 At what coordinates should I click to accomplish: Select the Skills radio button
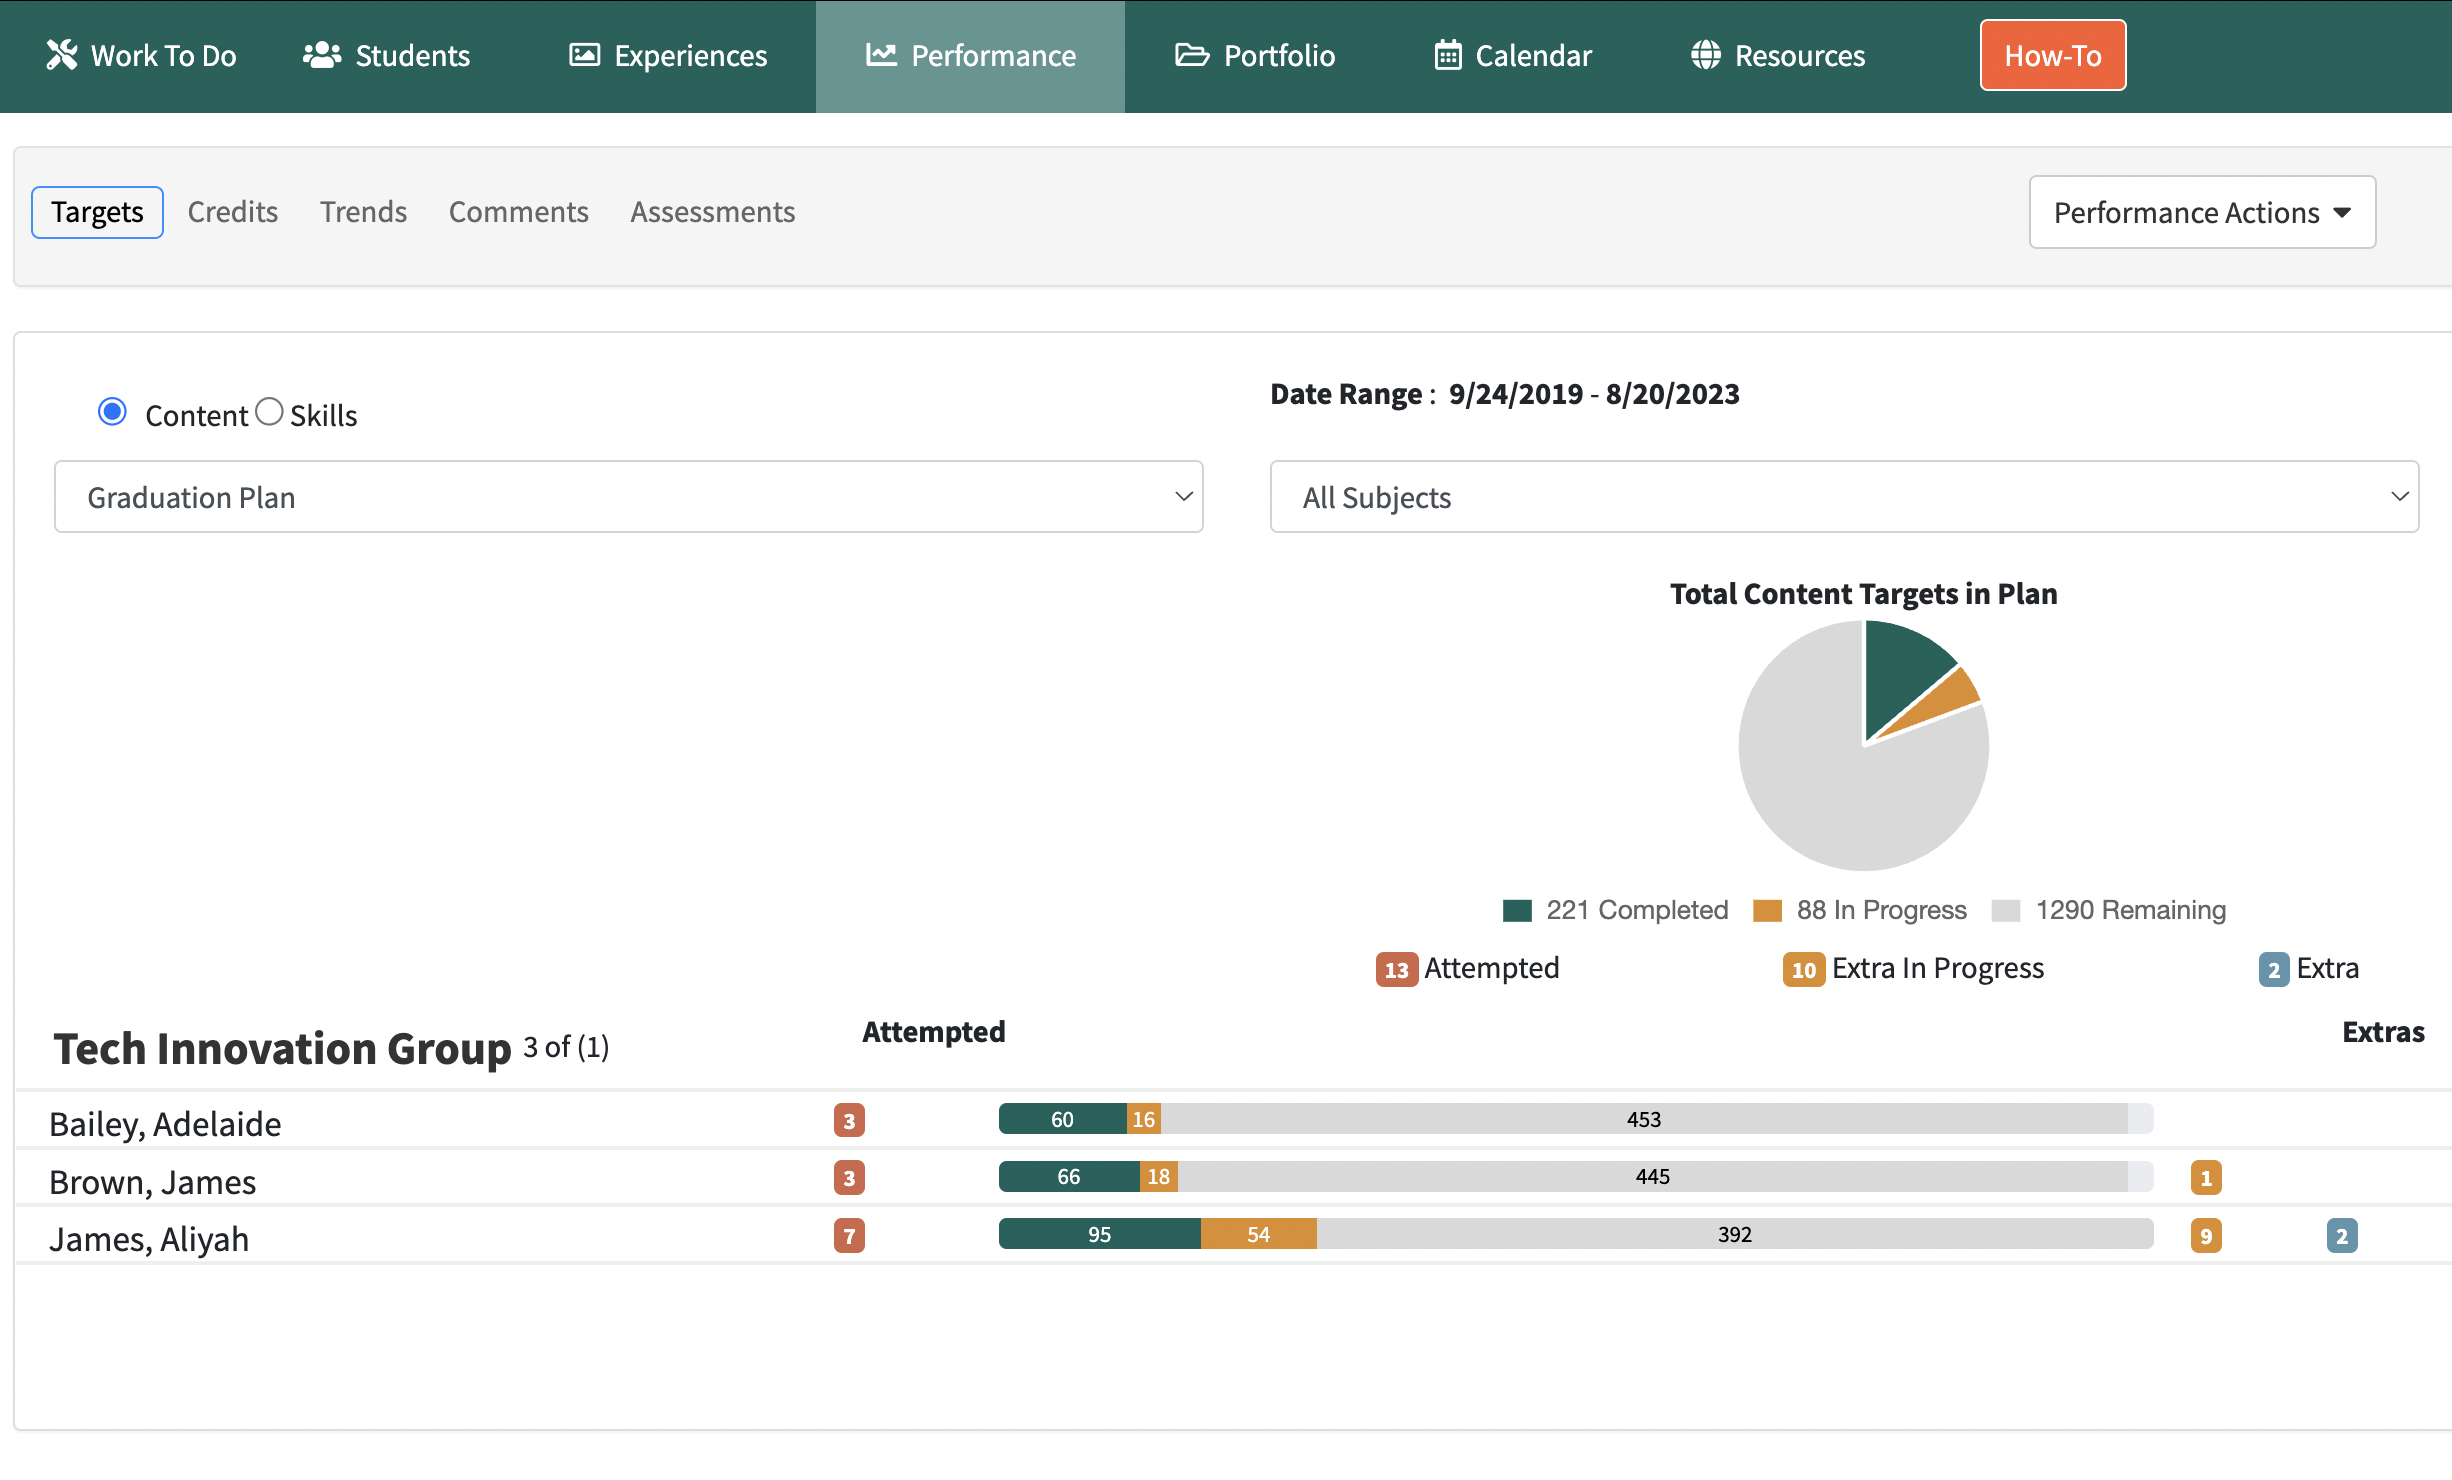point(269,412)
